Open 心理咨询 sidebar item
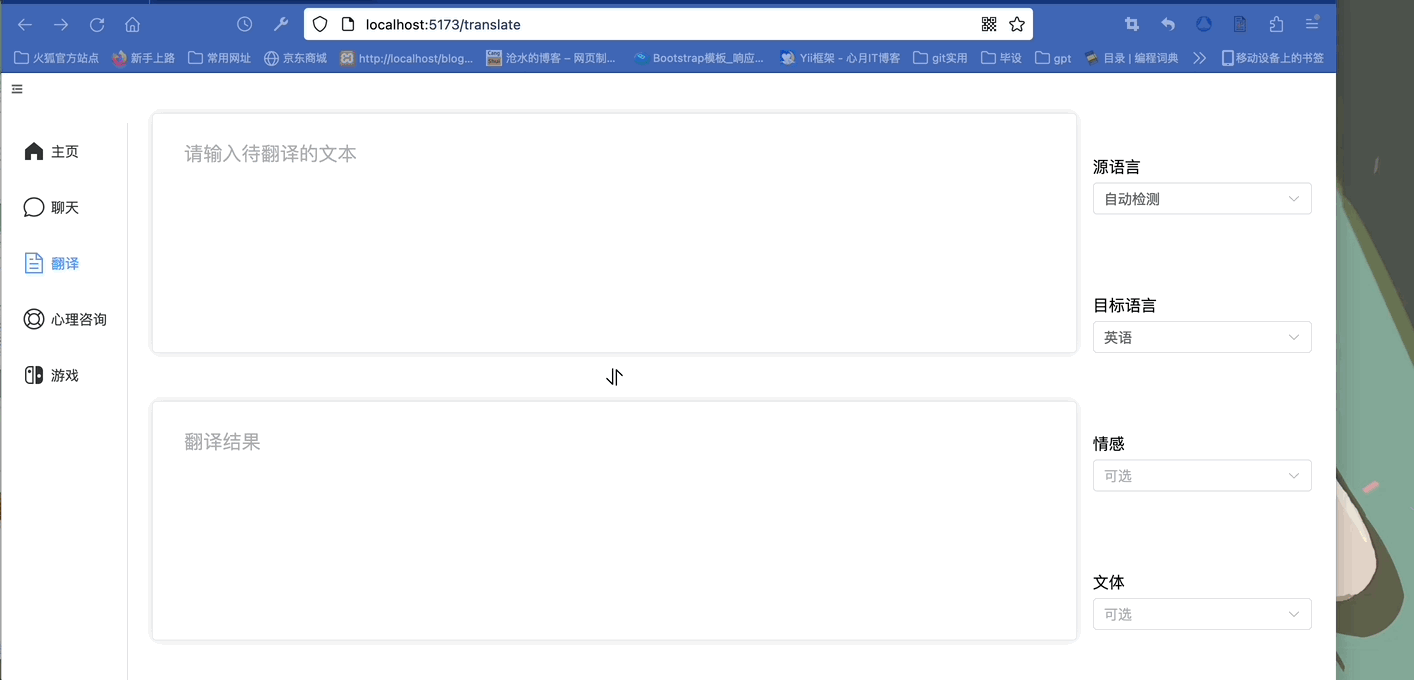The image size is (1414, 680). tap(64, 319)
